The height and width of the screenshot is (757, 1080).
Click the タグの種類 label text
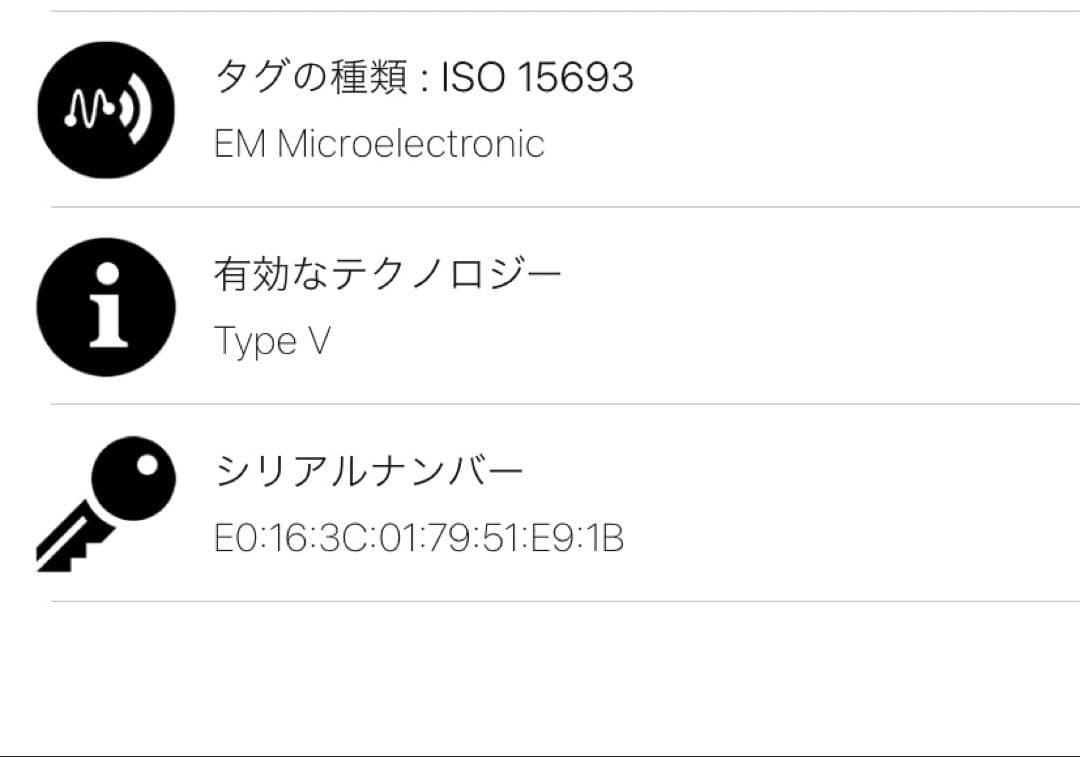pyautogui.click(x=308, y=77)
